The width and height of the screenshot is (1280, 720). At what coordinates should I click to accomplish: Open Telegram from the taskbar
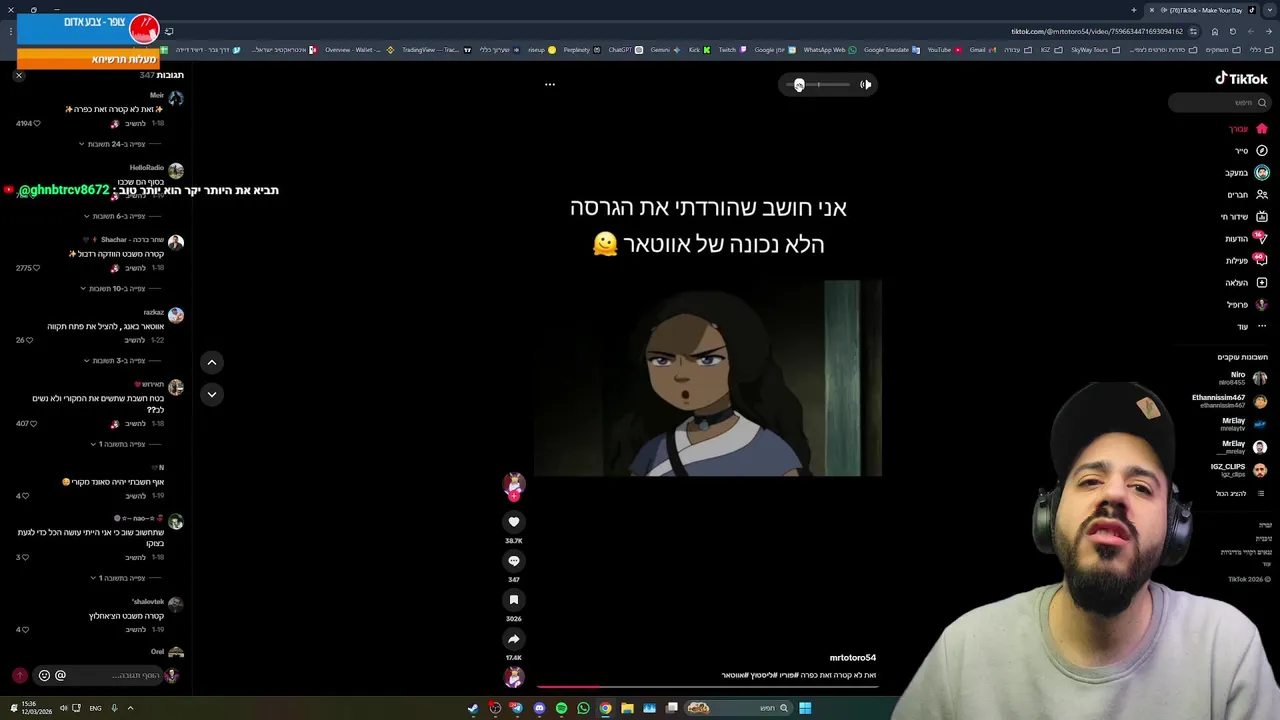pos(517,708)
